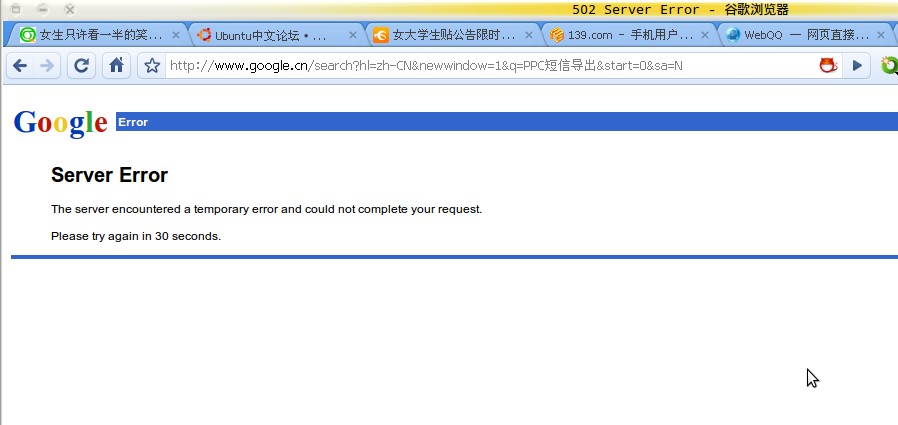Bookmark this page with the star icon
898x425 pixels.
click(152, 66)
